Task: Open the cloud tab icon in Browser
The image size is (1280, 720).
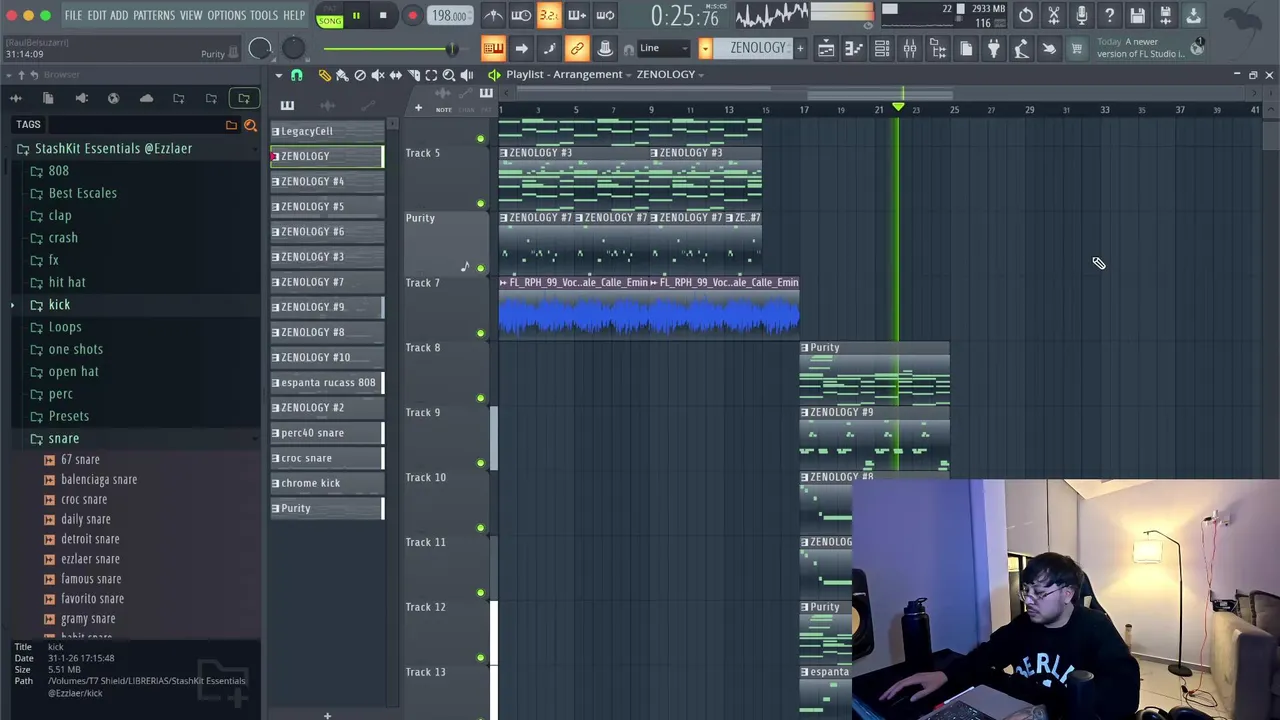Action: pyautogui.click(x=146, y=98)
